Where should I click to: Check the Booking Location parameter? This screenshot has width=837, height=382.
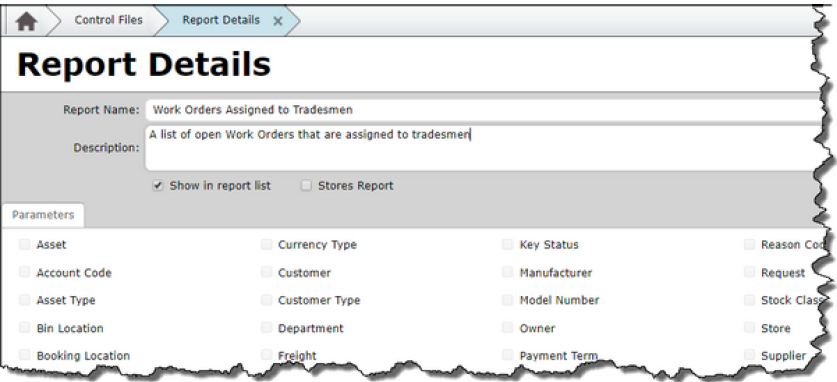25,355
